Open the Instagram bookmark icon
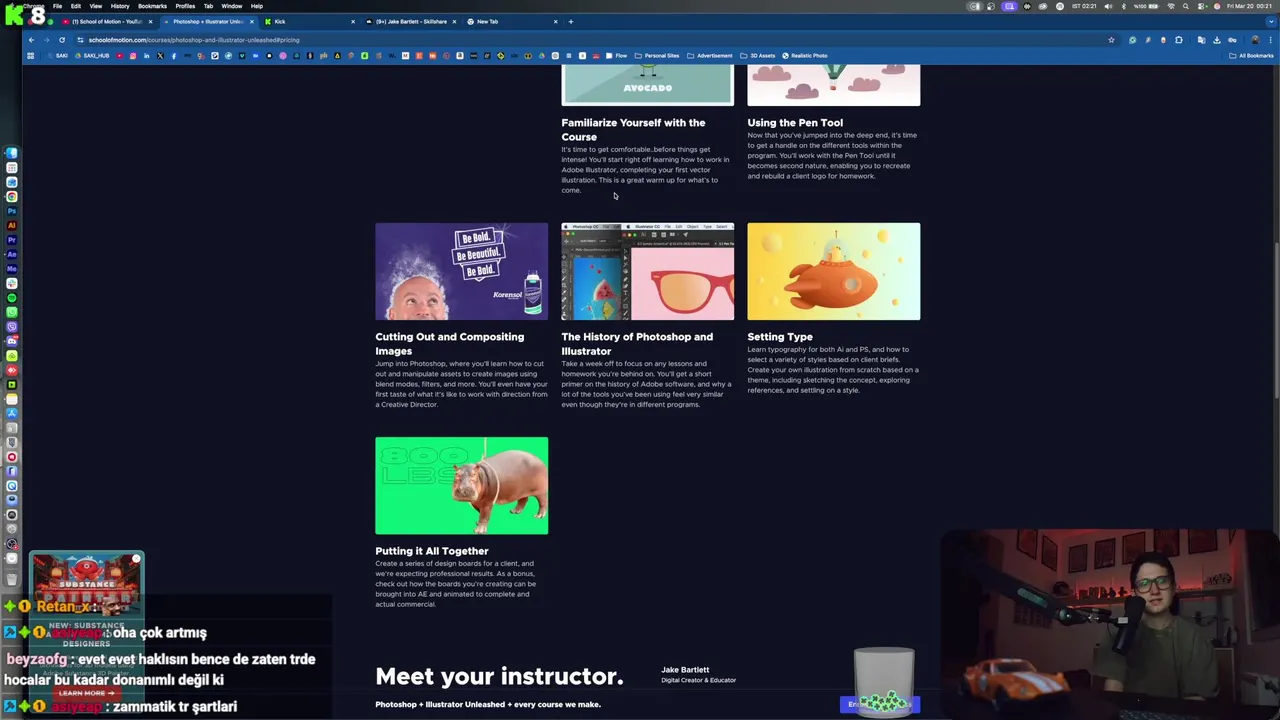The width and height of the screenshot is (1280, 720). pyautogui.click(x=133, y=55)
